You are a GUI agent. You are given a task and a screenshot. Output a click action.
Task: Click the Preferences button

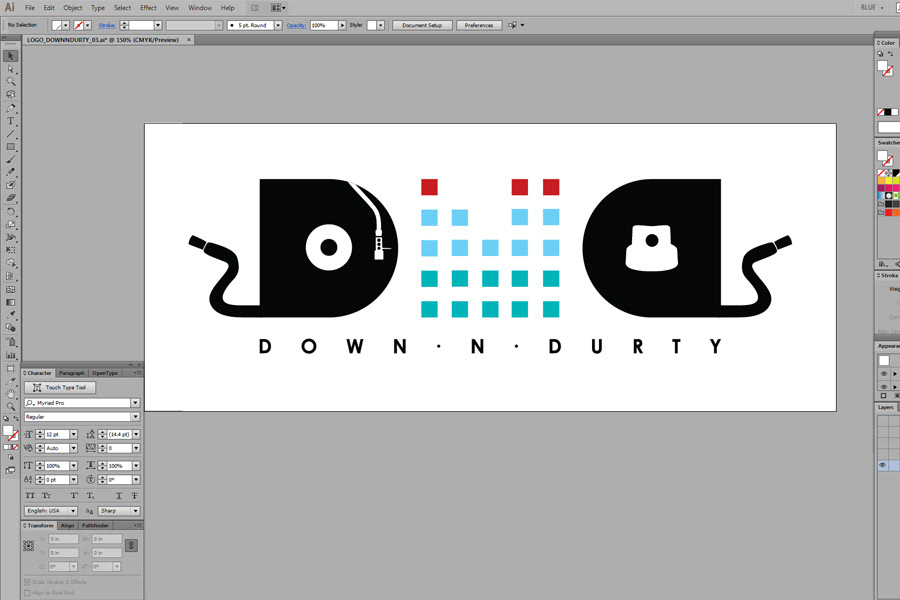(479, 25)
